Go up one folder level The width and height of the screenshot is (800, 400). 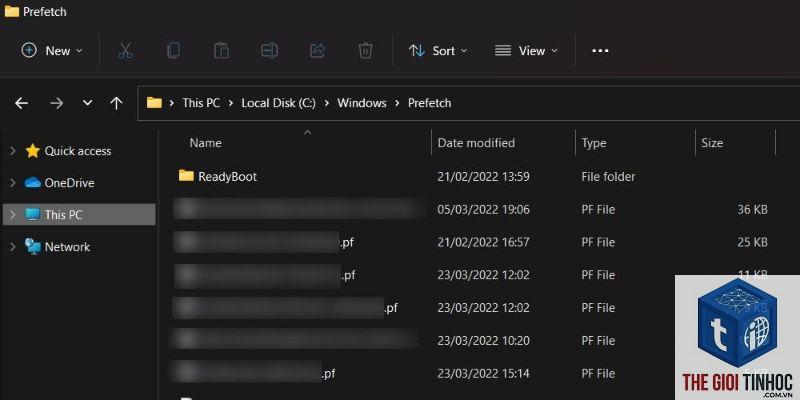point(116,103)
